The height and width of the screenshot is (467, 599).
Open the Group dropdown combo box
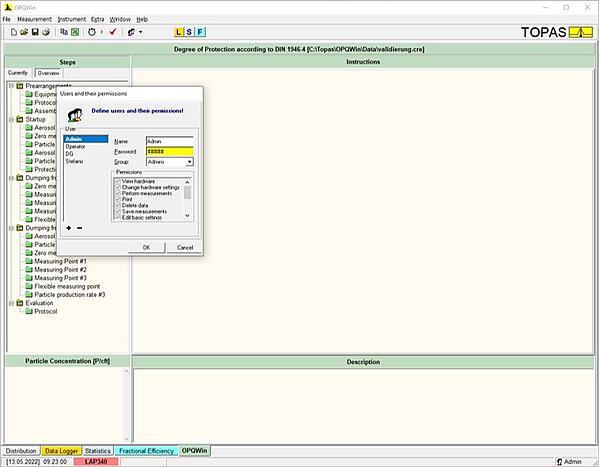point(189,162)
